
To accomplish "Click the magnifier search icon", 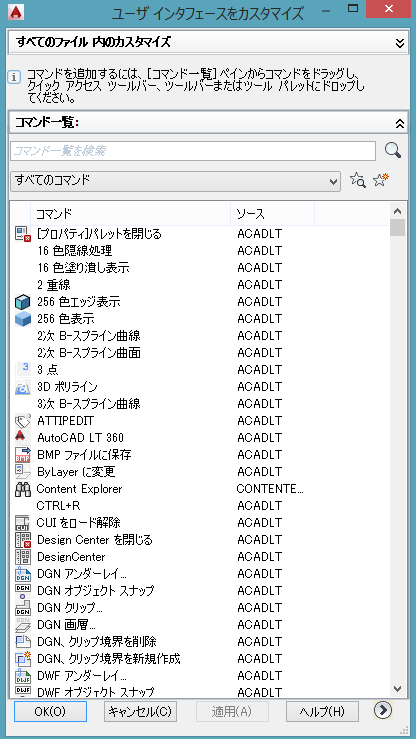I will tap(393, 151).
